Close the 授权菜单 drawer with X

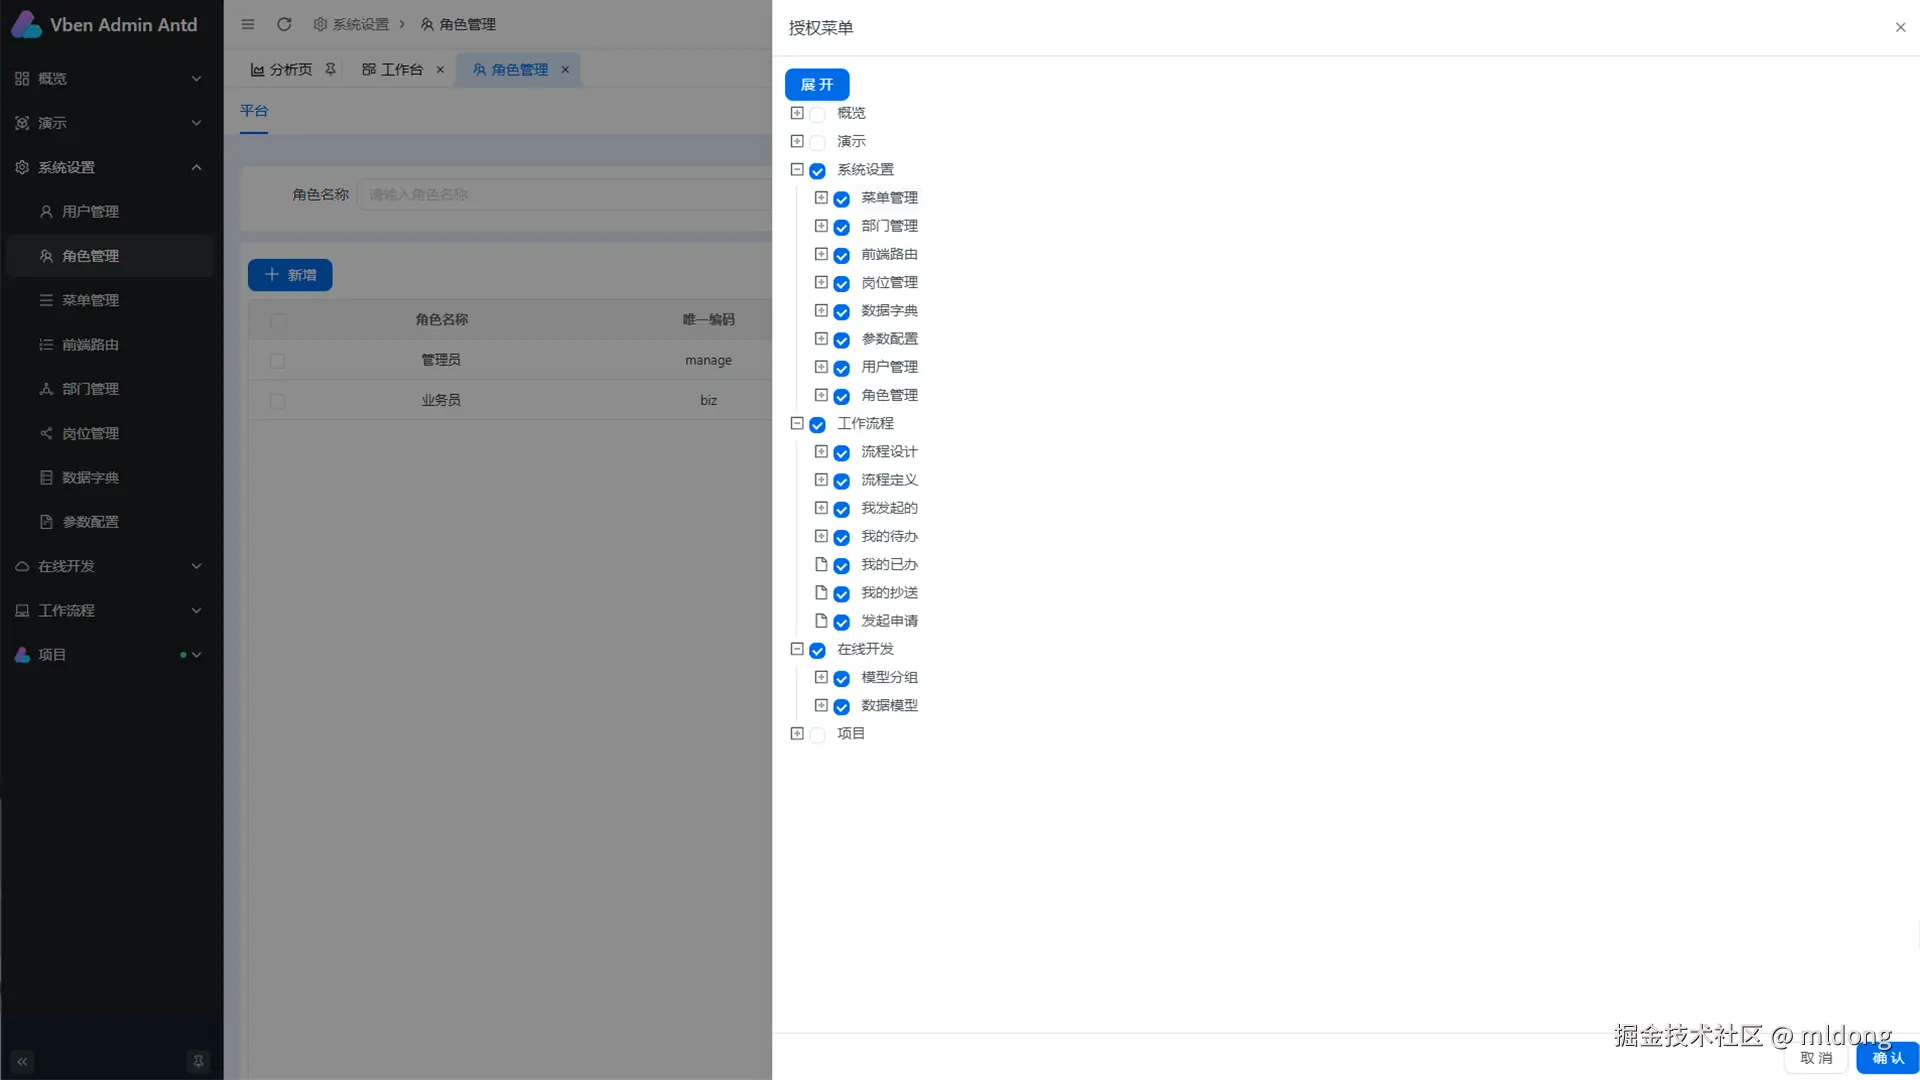click(x=1900, y=28)
